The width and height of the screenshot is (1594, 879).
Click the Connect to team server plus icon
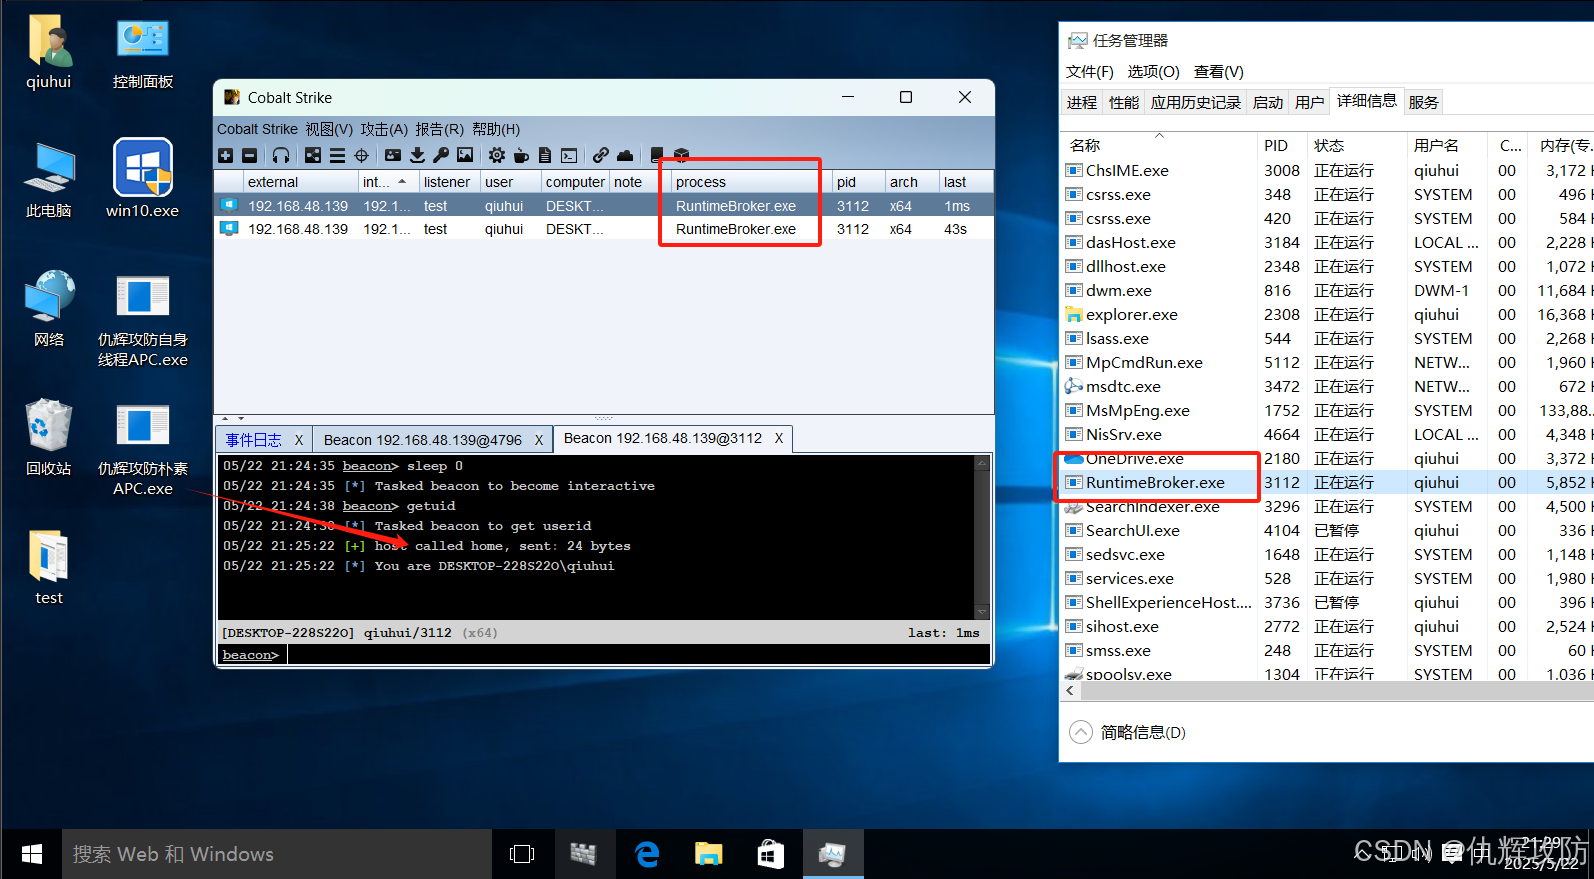pos(225,155)
